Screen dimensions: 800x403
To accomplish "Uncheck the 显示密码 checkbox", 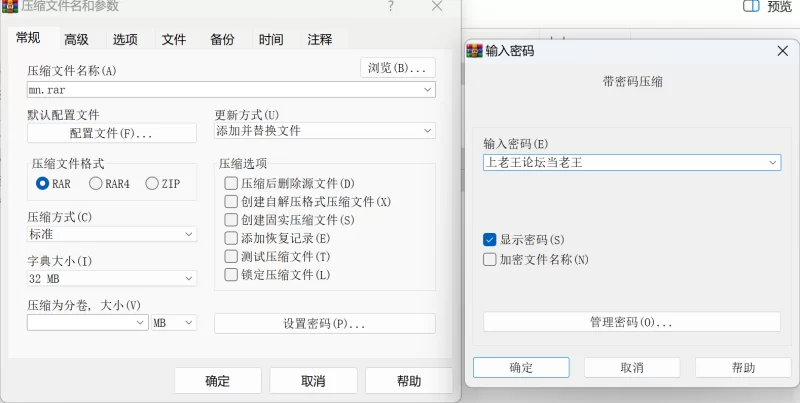I will pos(489,239).
